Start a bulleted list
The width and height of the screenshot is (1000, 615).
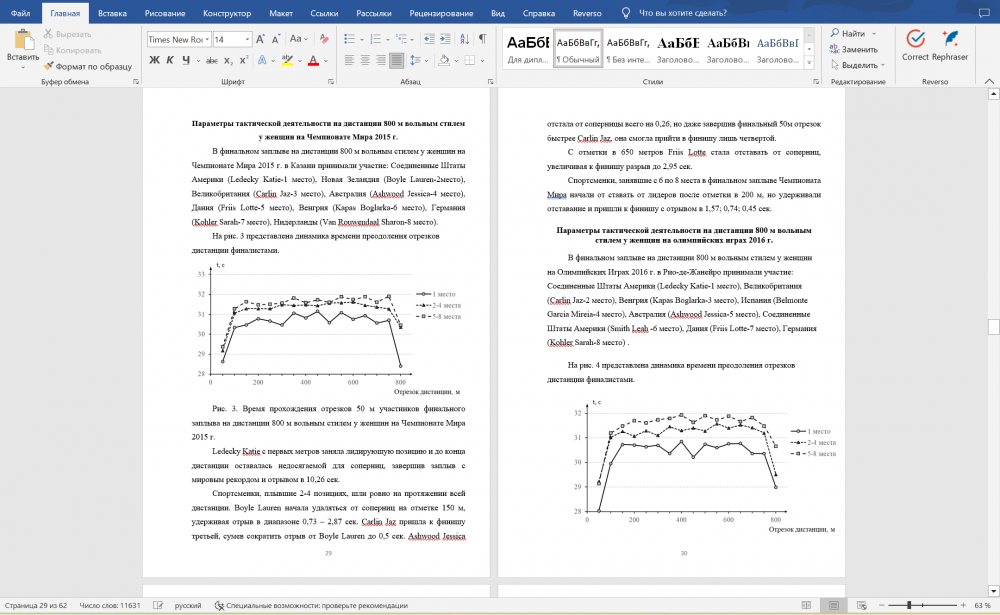click(347, 39)
